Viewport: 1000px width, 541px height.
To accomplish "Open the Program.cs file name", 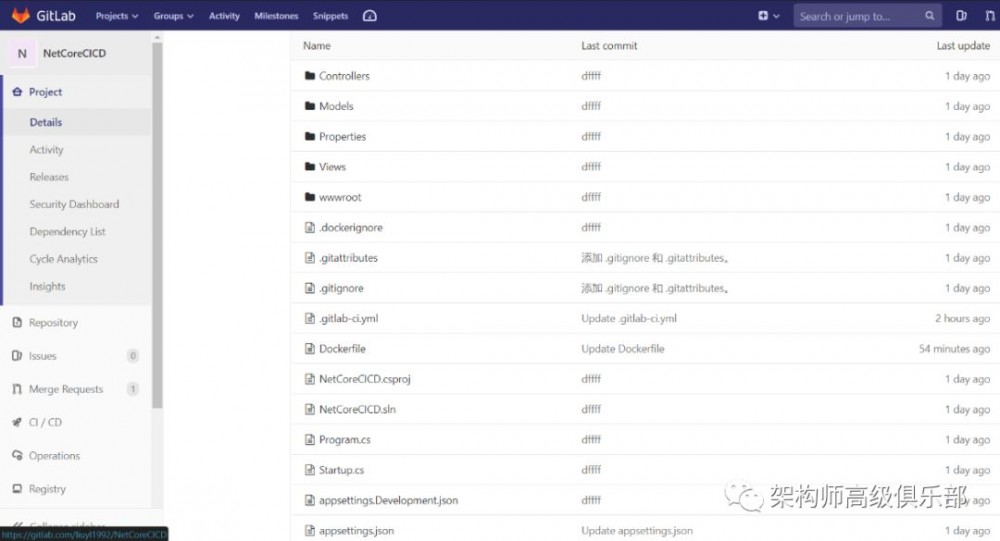I will tap(344, 440).
